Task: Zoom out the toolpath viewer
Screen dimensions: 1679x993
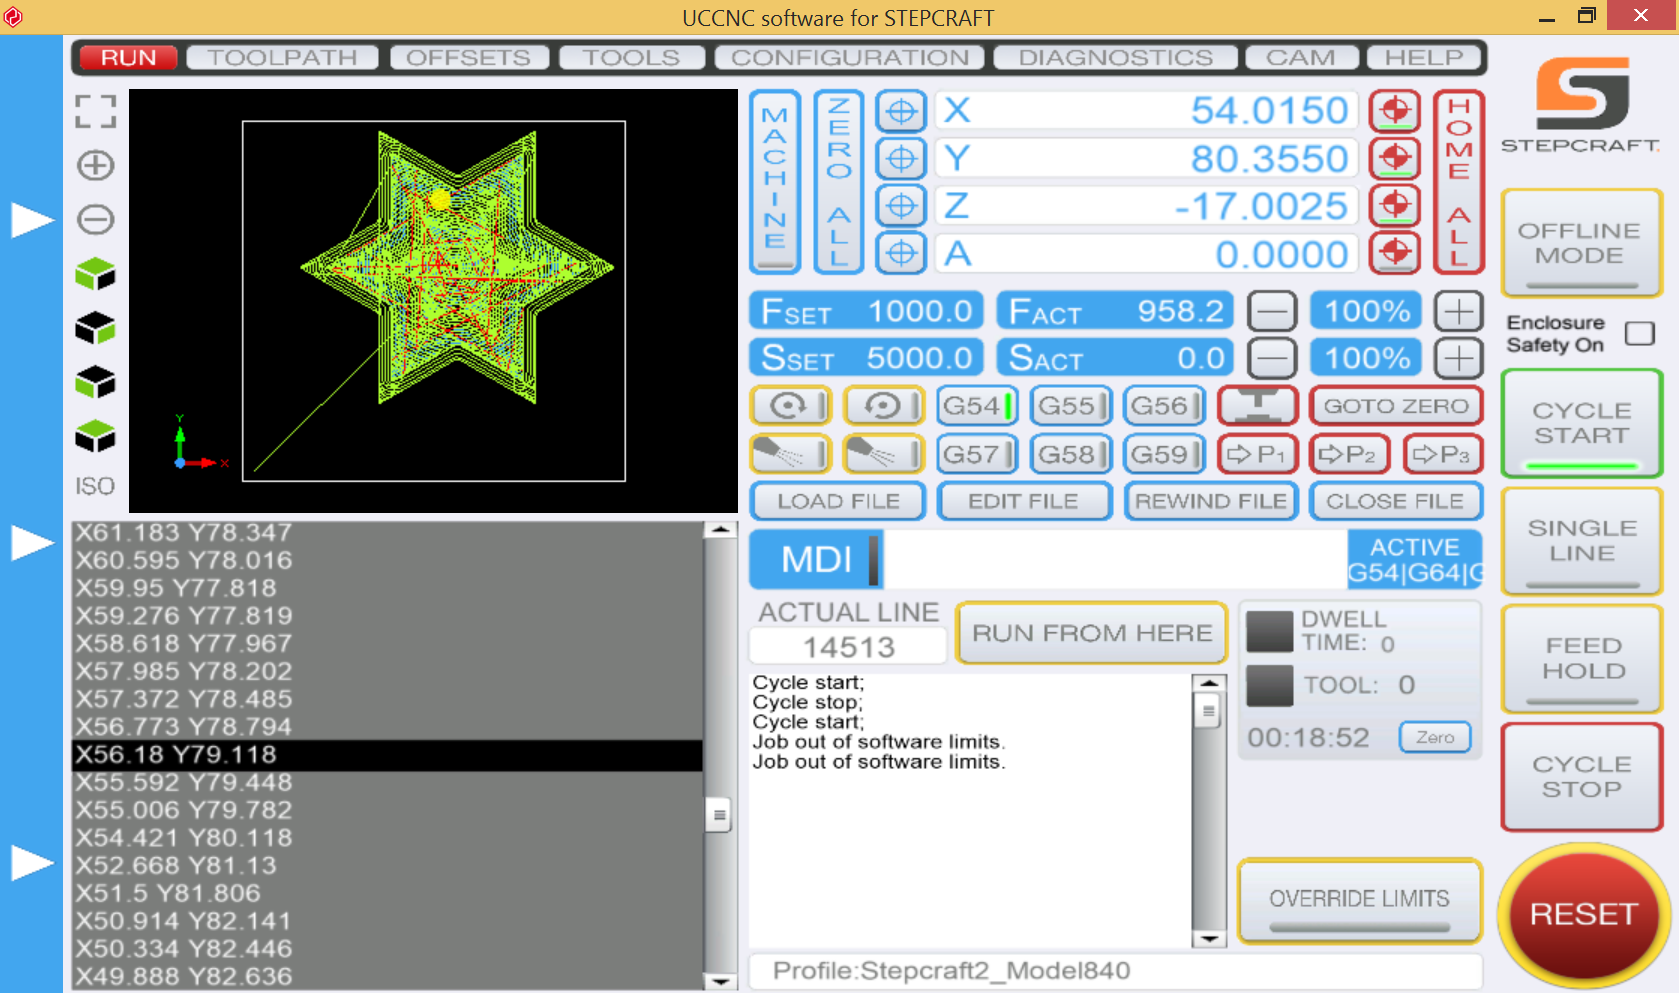Action: [x=96, y=220]
